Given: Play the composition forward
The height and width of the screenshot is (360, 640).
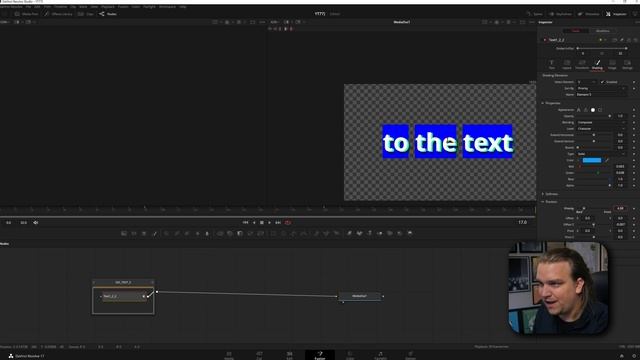Looking at the screenshot, I should 270,222.
